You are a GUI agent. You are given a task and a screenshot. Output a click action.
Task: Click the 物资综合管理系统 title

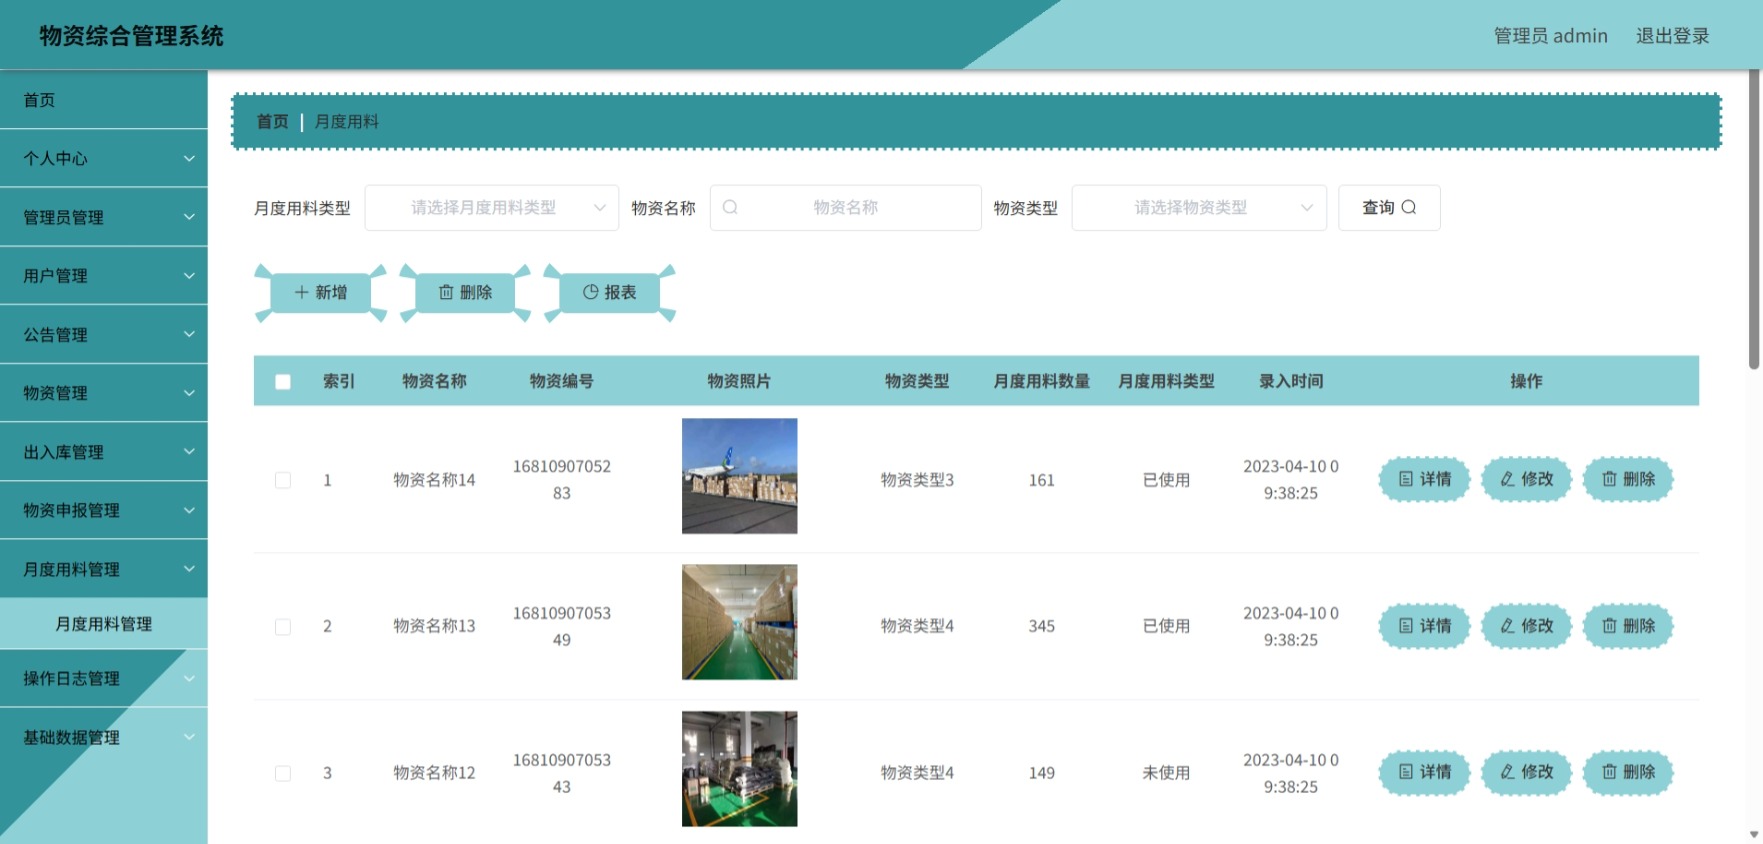[x=131, y=36]
